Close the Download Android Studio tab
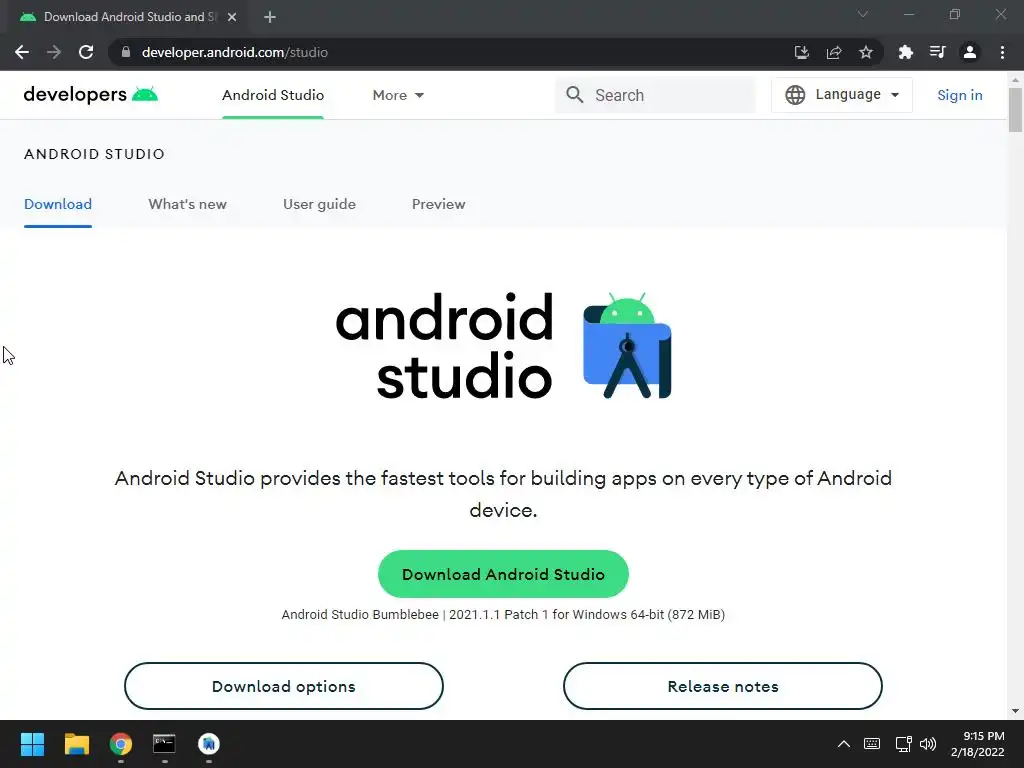 232,17
